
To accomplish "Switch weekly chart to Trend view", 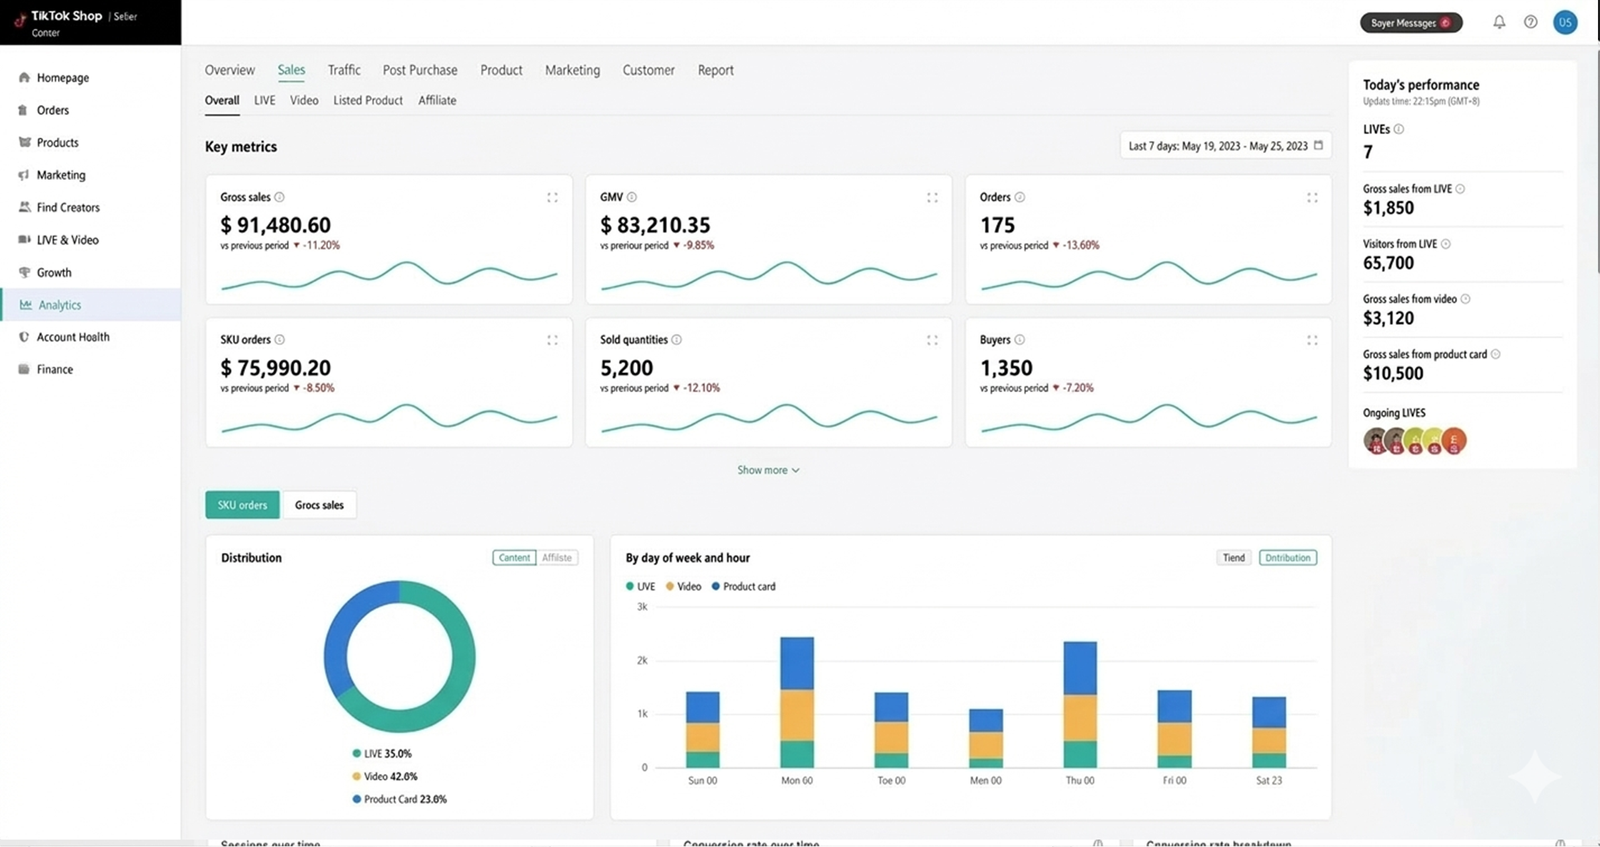I will [x=1234, y=558].
